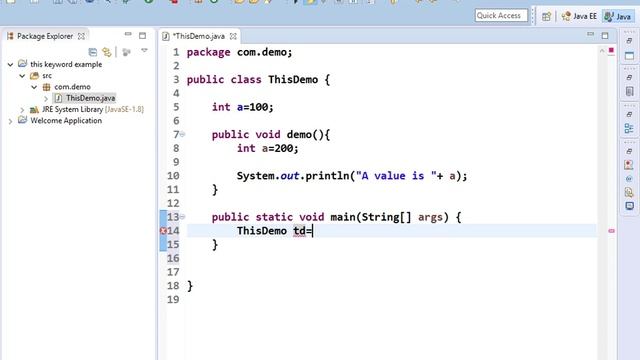640x360 pixels.
Task: Minimize the editor area
Action: click(x=591, y=34)
